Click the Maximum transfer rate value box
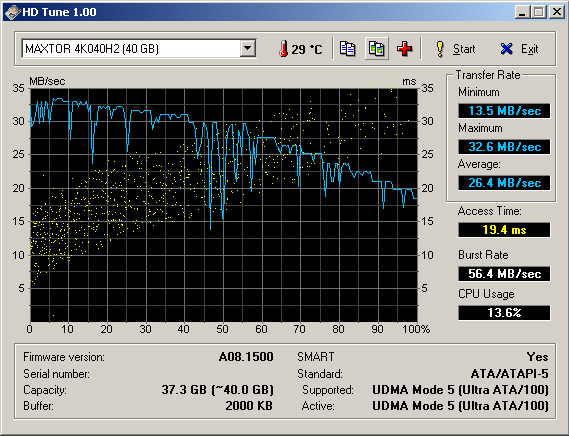 pos(504,147)
